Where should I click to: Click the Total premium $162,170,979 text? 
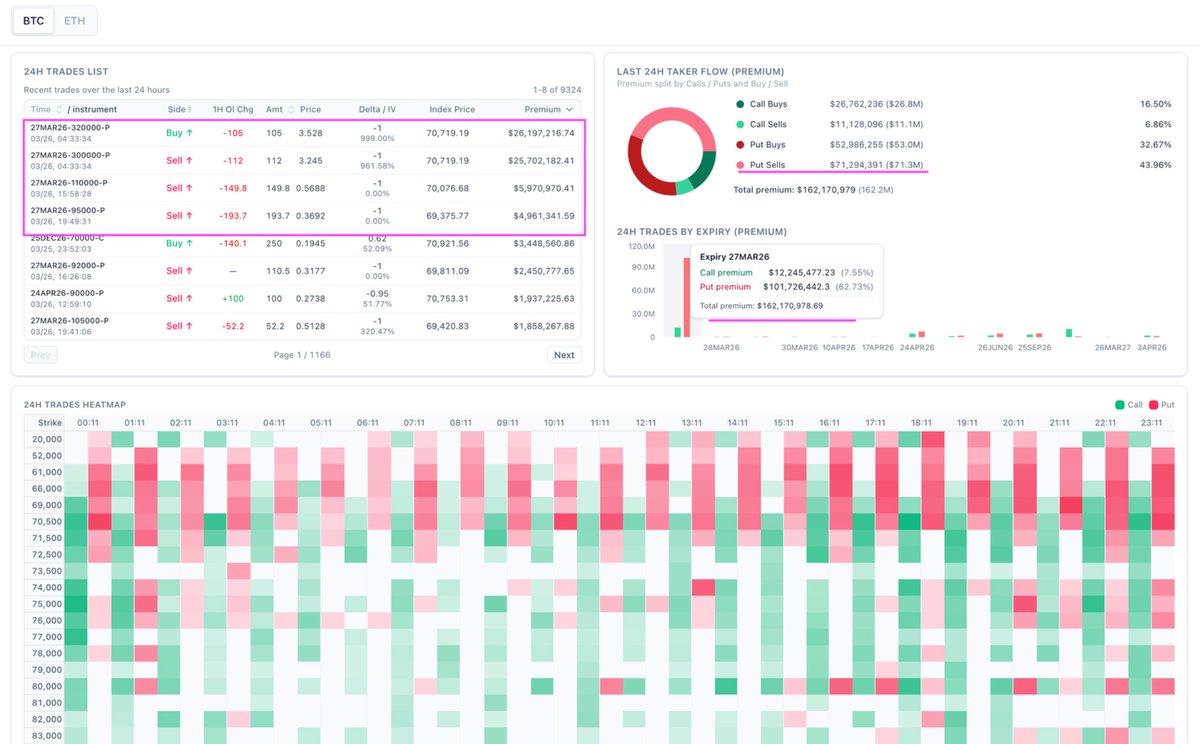pyautogui.click(x=813, y=189)
